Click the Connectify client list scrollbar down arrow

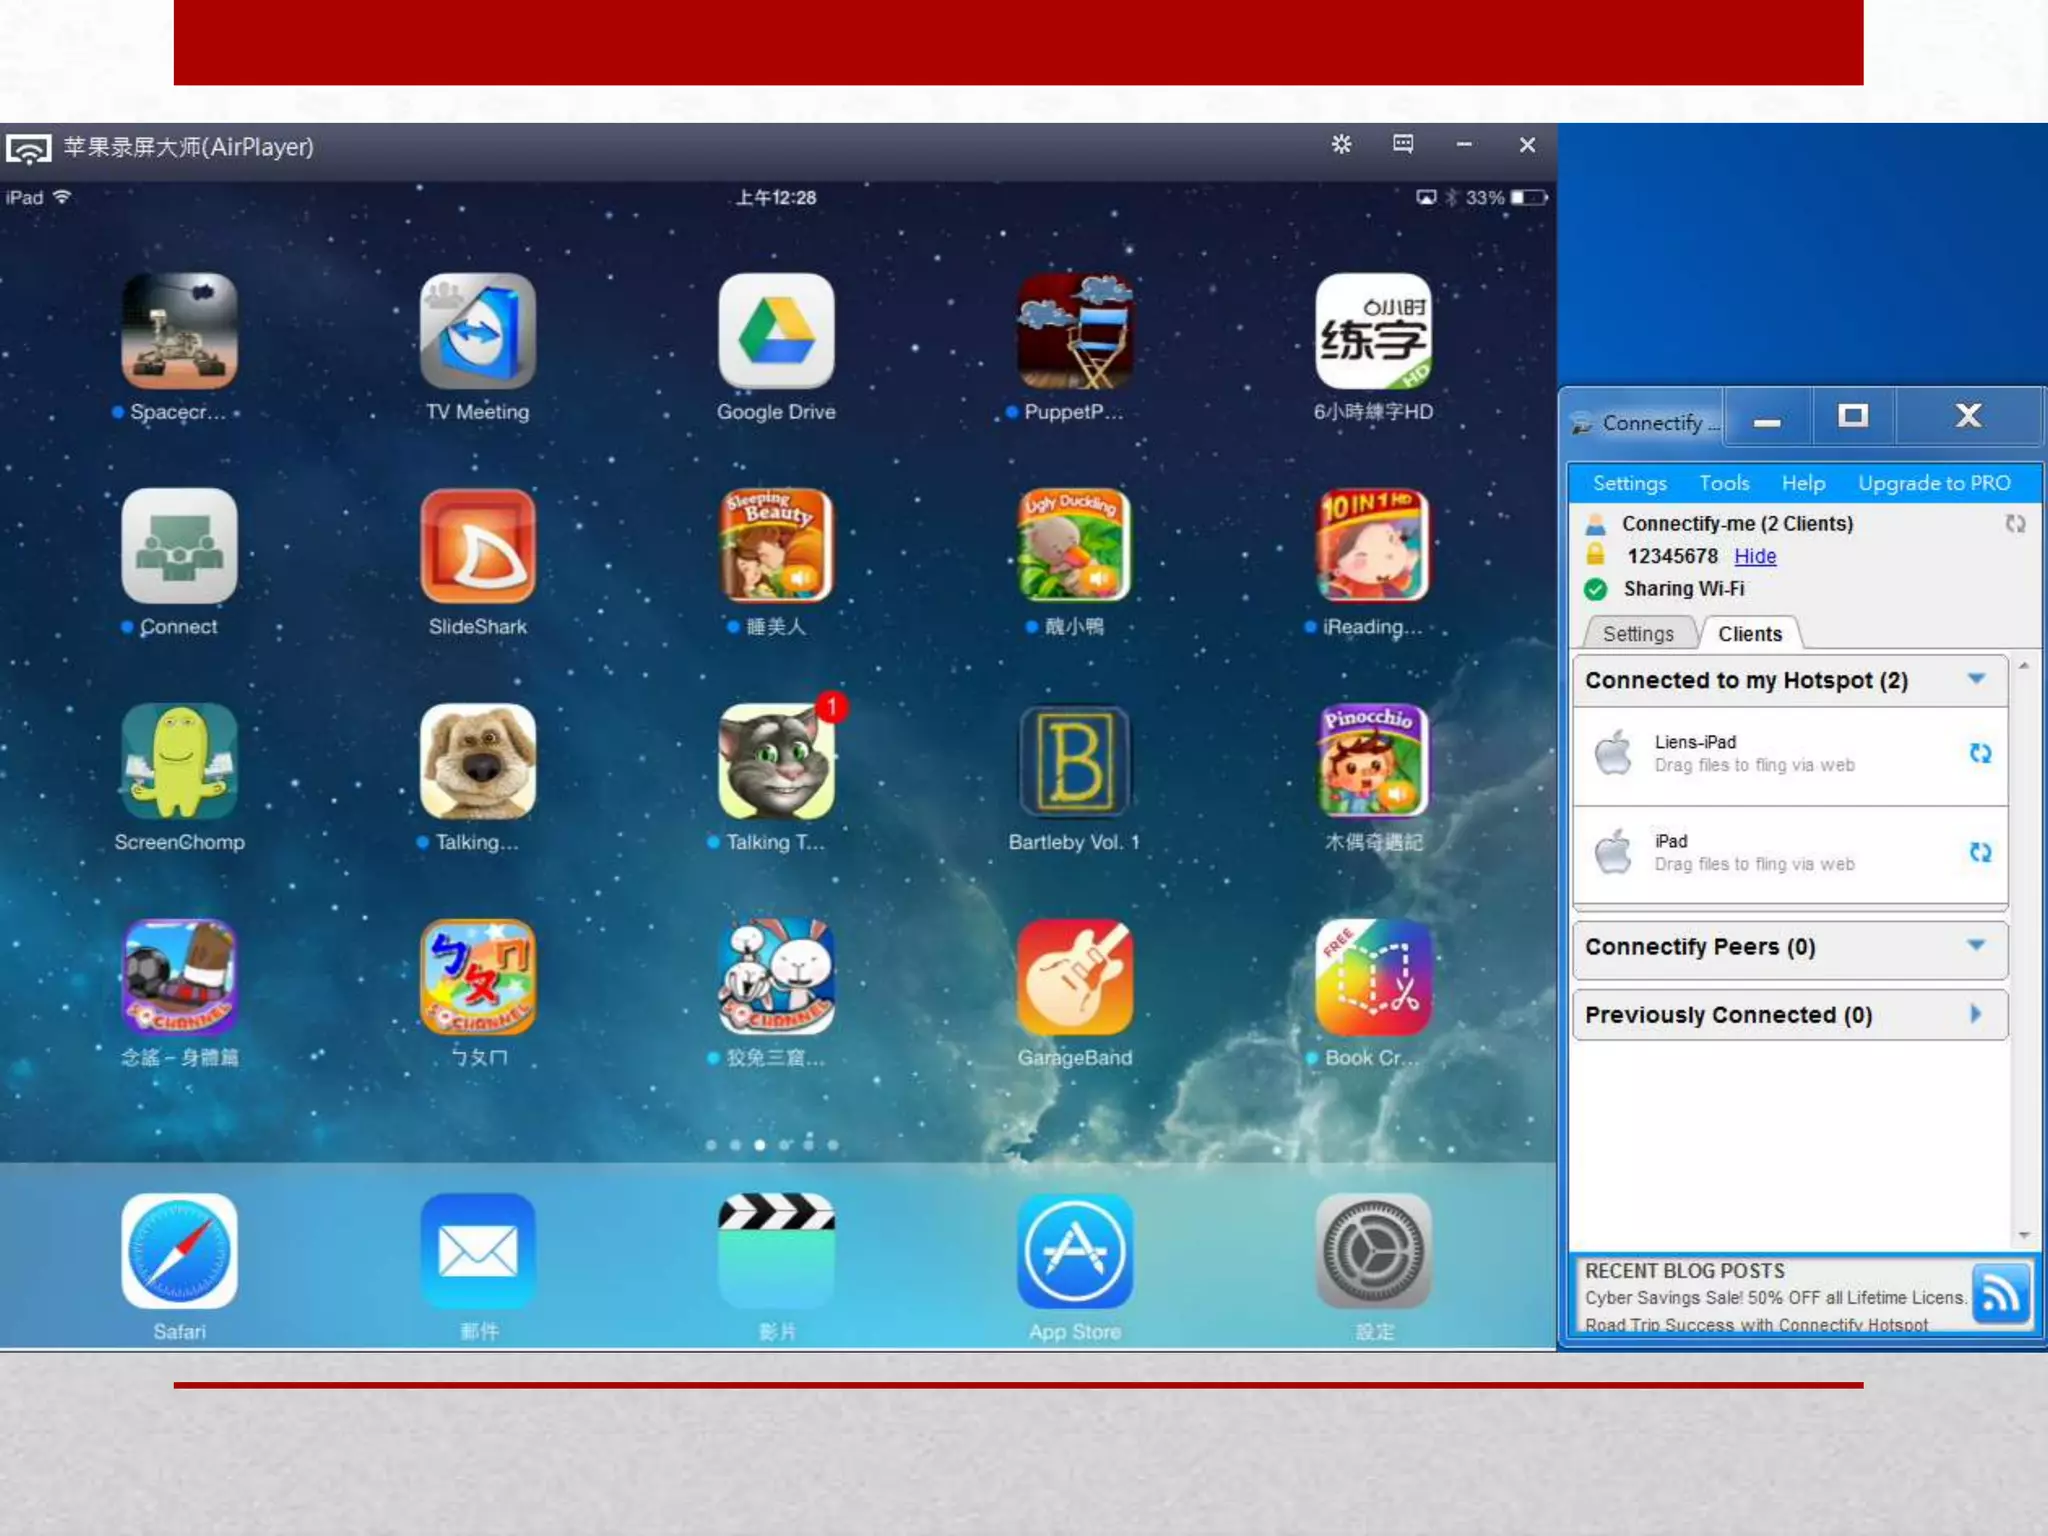coord(2024,1235)
